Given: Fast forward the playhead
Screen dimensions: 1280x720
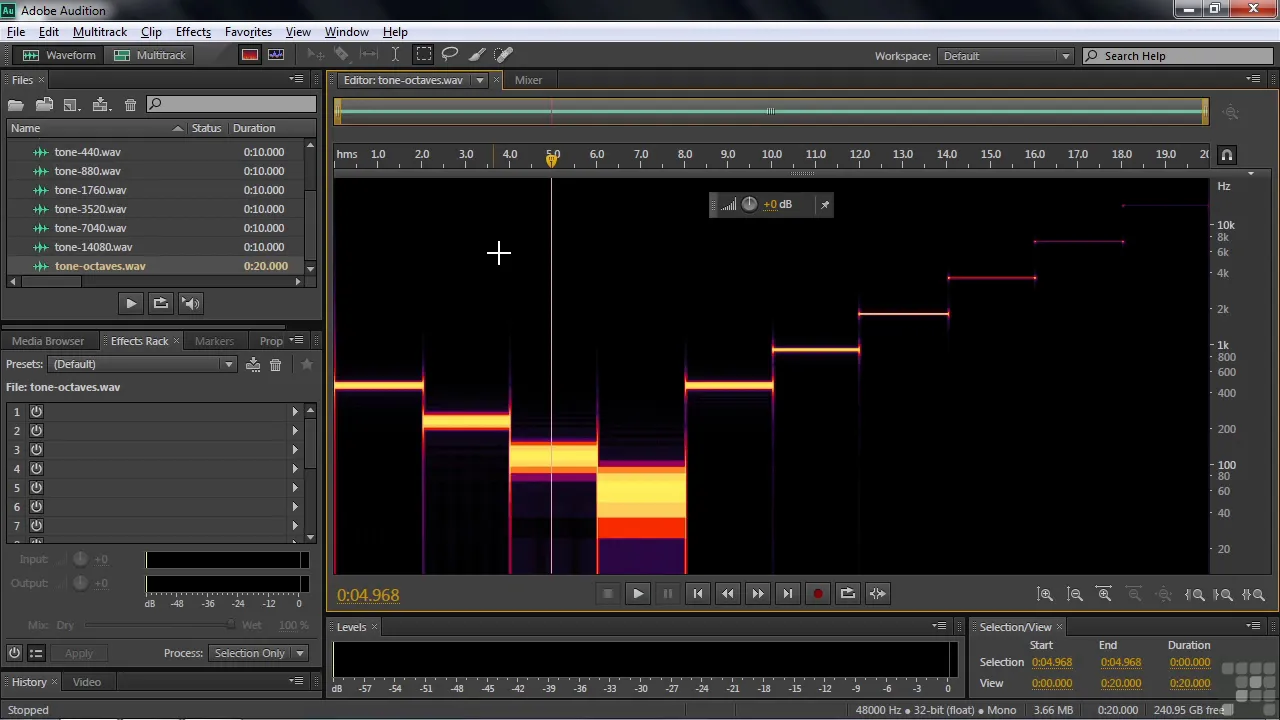Looking at the screenshot, I should tap(758, 594).
